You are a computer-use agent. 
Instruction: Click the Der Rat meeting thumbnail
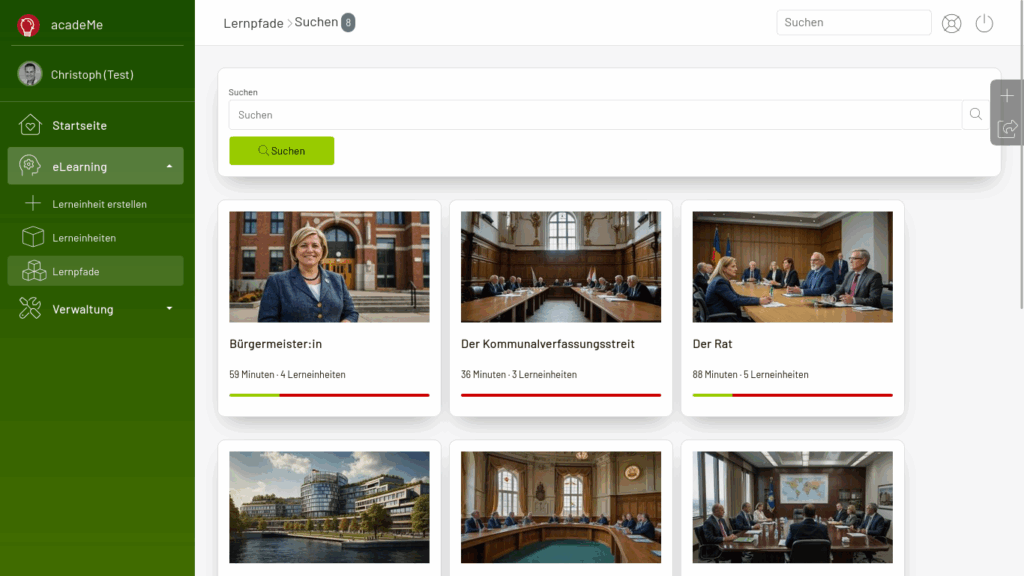792,266
